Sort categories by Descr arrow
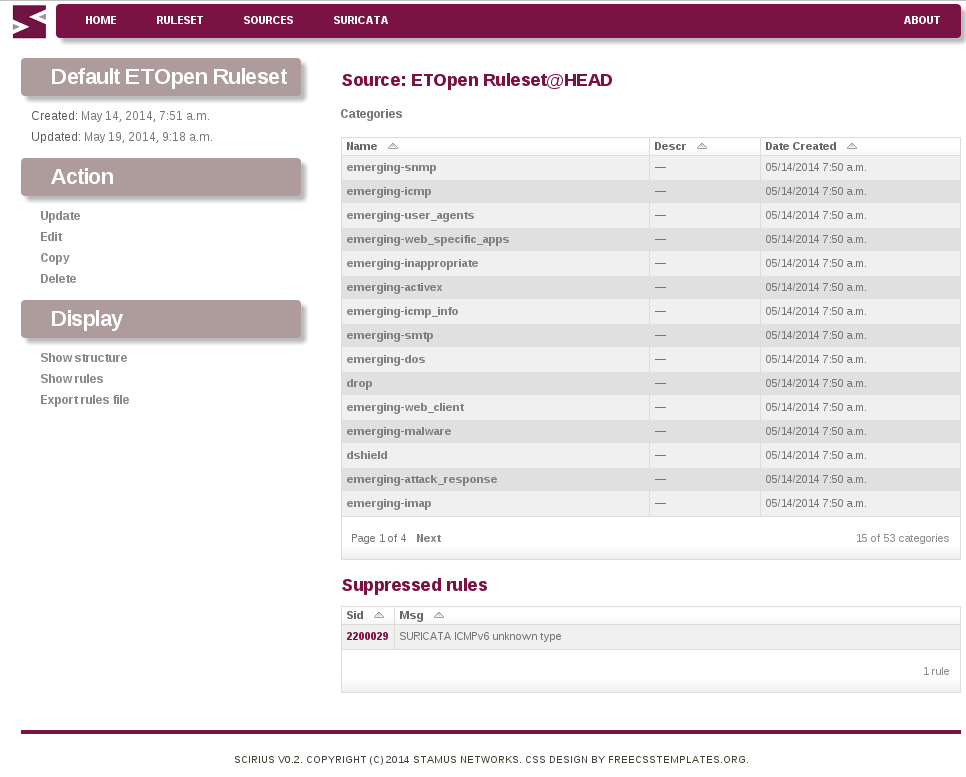The height and width of the screenshot is (777, 966). [x=702, y=146]
